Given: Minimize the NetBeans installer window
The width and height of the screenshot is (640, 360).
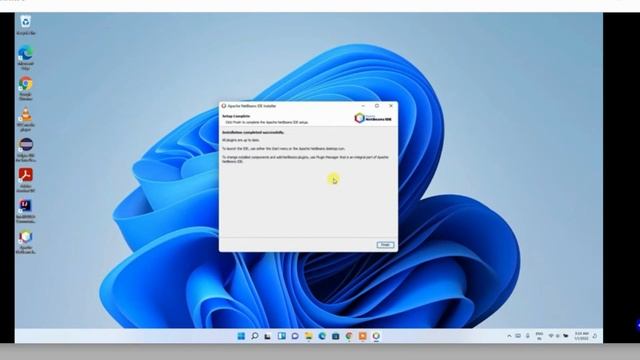Looking at the screenshot, I should [363, 106].
